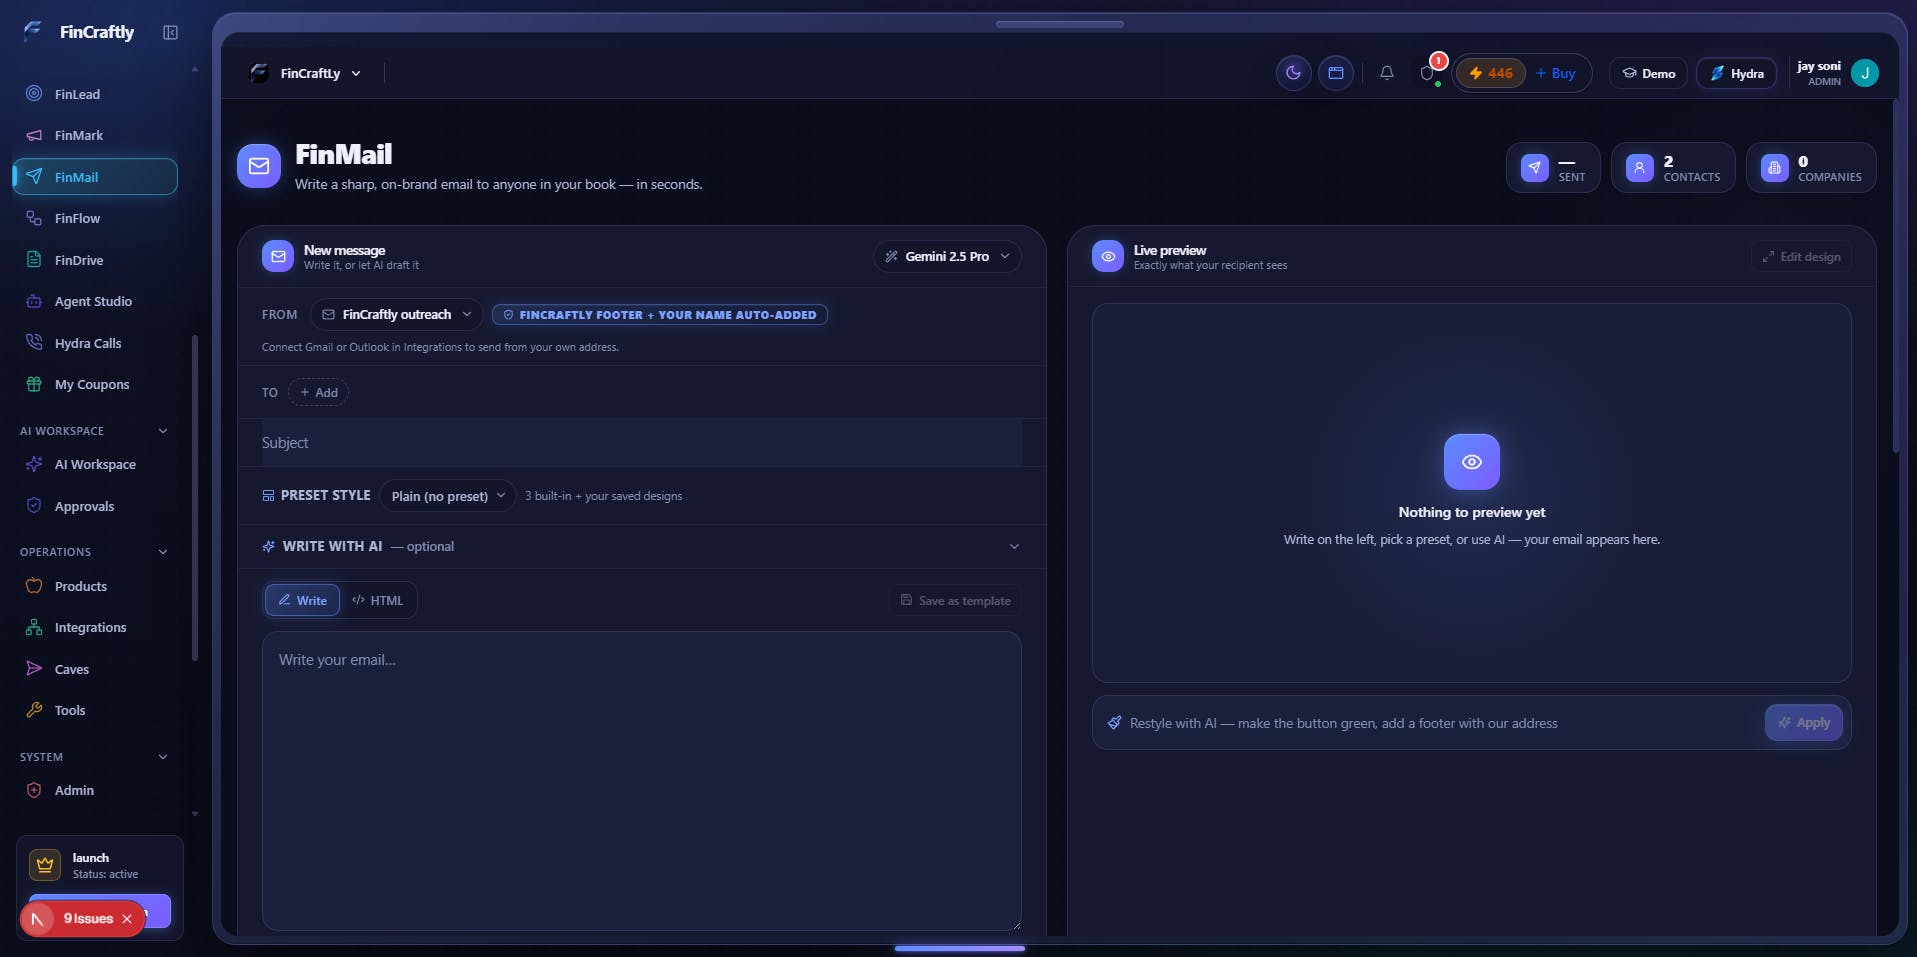Collapse the sidebar with the panel icon

[x=170, y=33]
